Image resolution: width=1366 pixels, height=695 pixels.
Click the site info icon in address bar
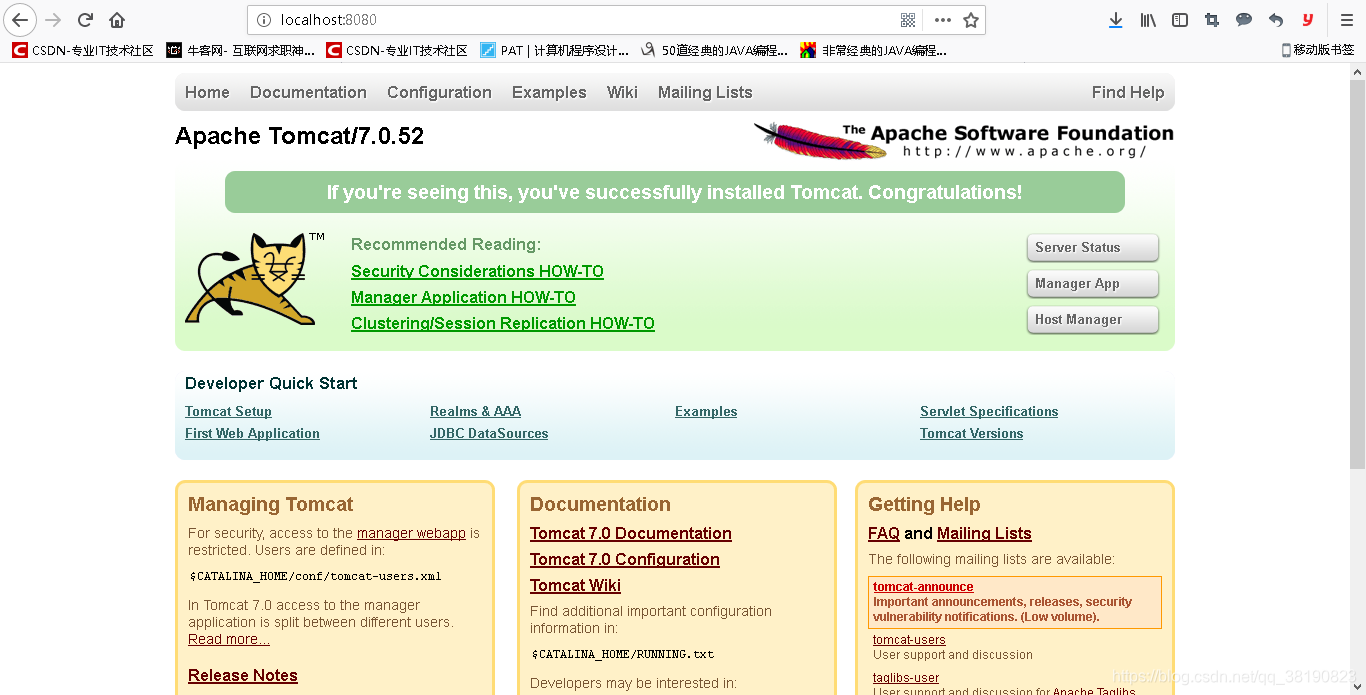(264, 20)
